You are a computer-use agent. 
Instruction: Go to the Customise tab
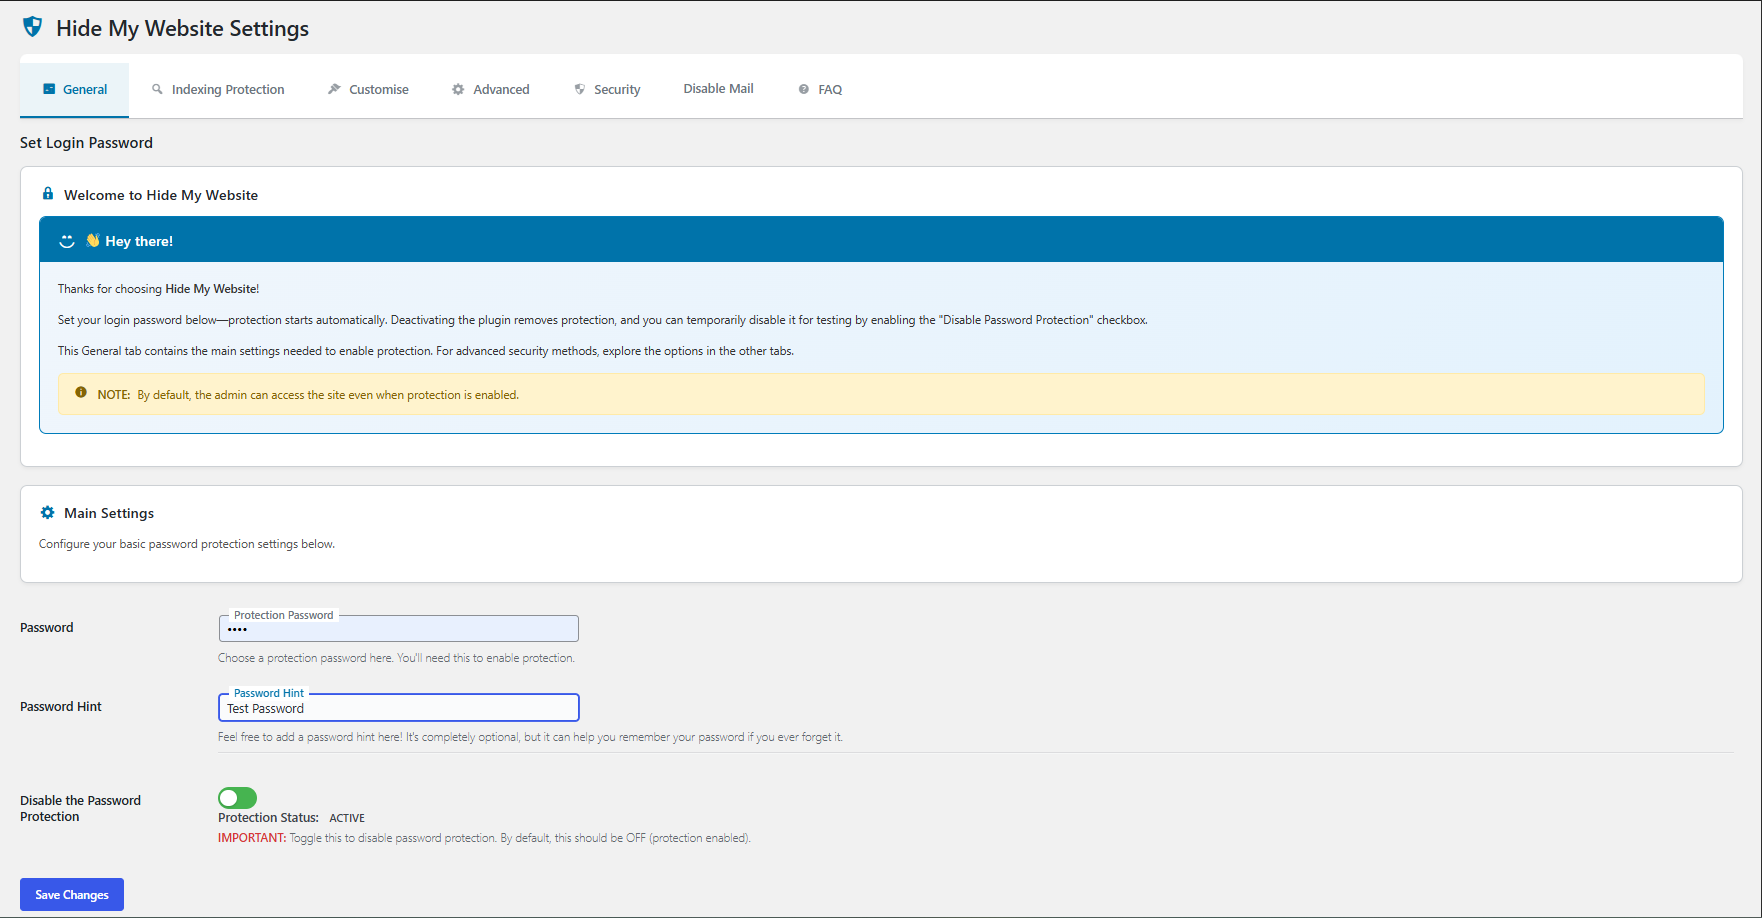[378, 90]
